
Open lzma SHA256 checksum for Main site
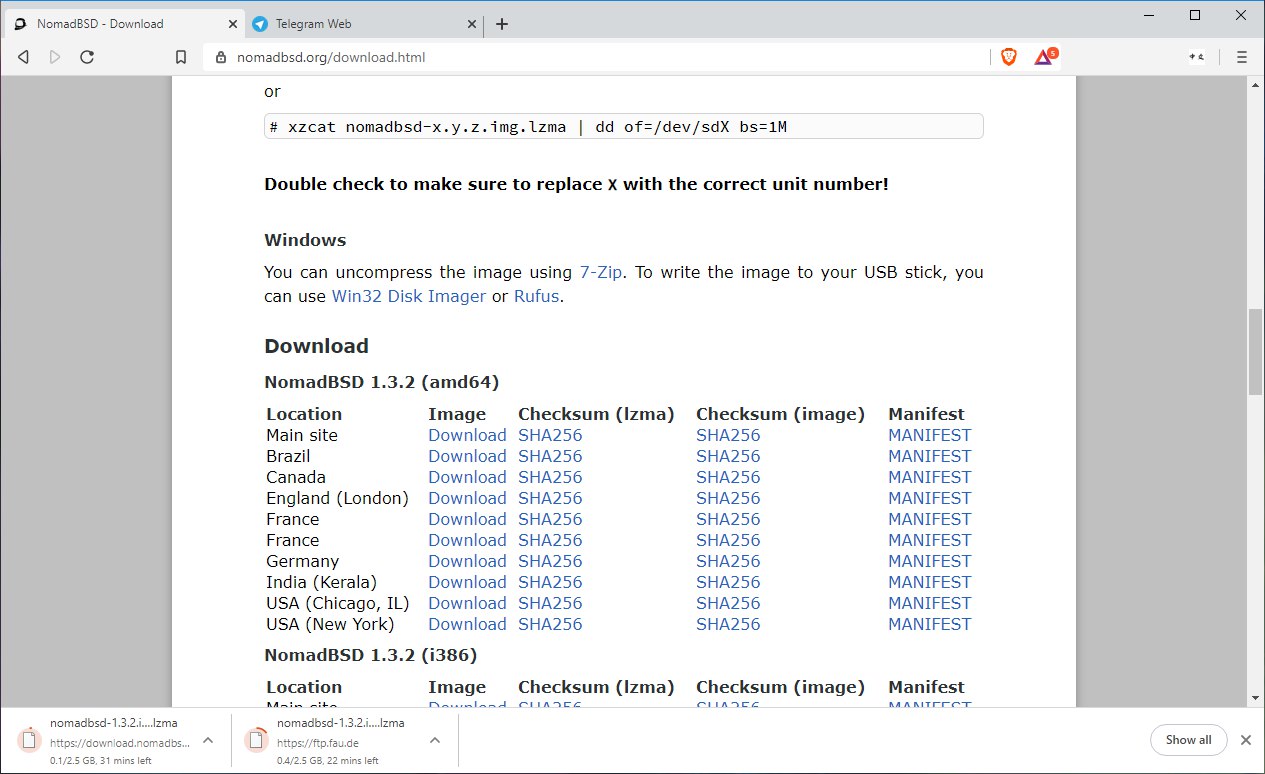click(x=550, y=435)
